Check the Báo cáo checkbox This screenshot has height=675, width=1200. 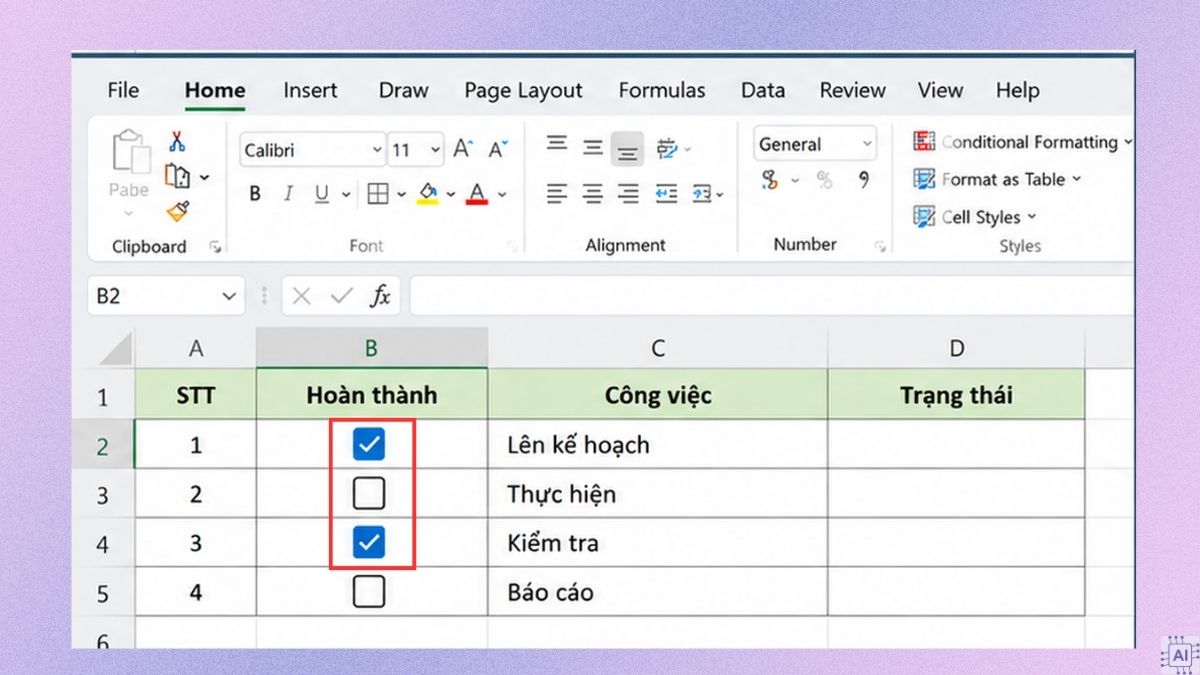(x=369, y=592)
